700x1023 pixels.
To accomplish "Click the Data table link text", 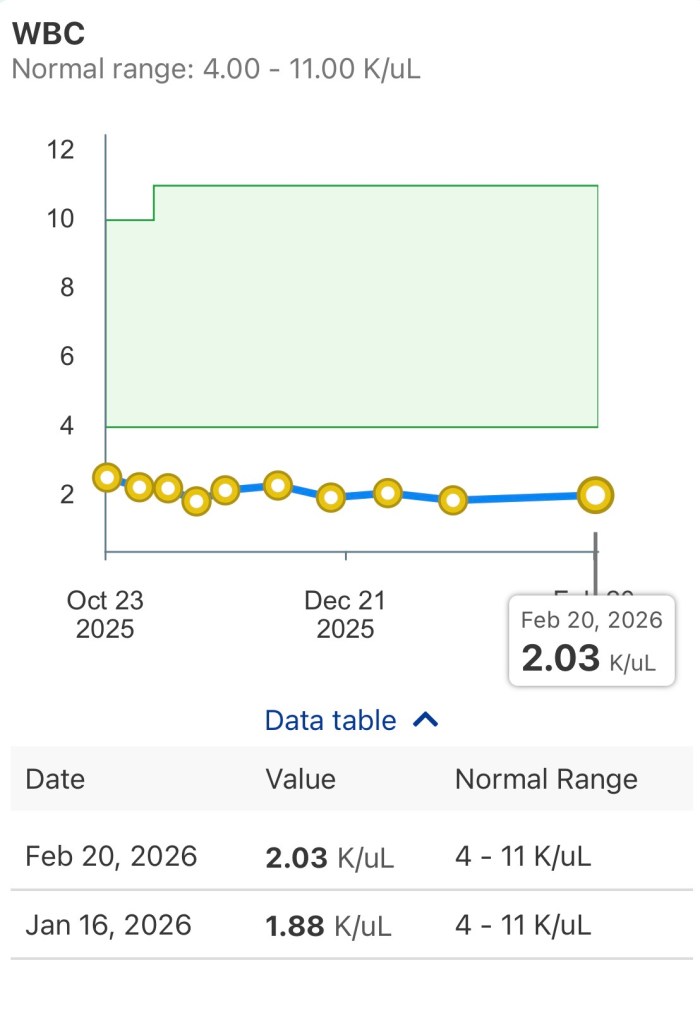I will (331, 720).
